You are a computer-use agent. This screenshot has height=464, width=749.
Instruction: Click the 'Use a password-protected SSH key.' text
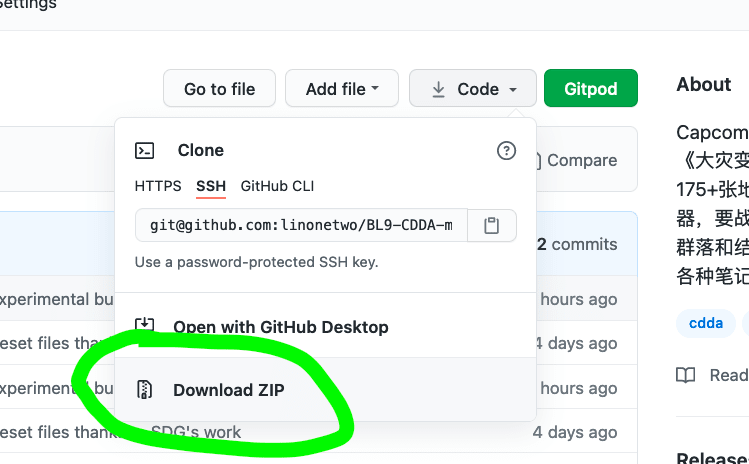pyautogui.click(x=257, y=262)
